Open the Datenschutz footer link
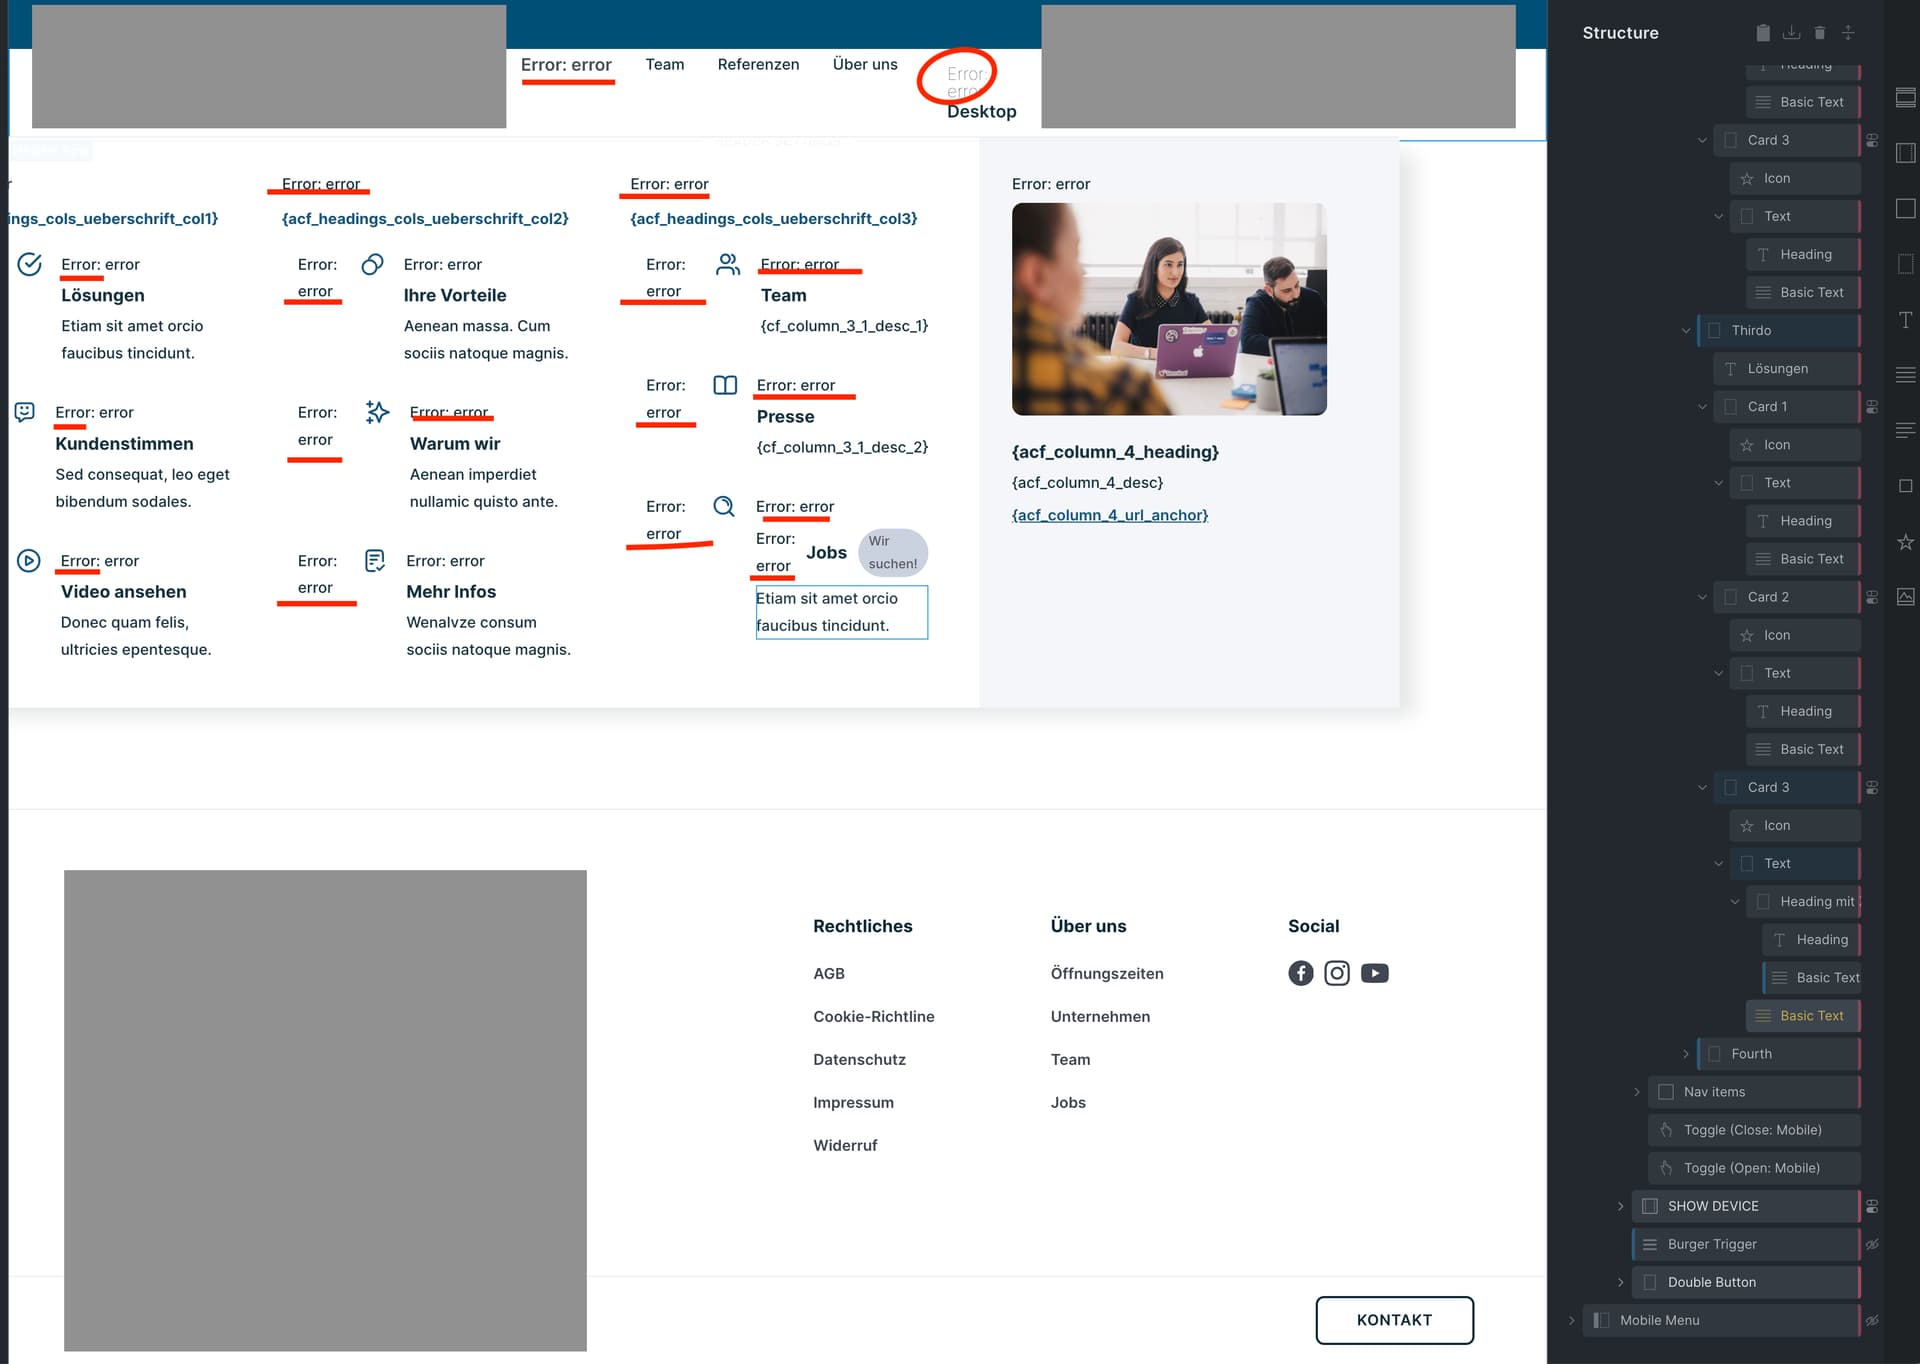 [x=859, y=1059]
